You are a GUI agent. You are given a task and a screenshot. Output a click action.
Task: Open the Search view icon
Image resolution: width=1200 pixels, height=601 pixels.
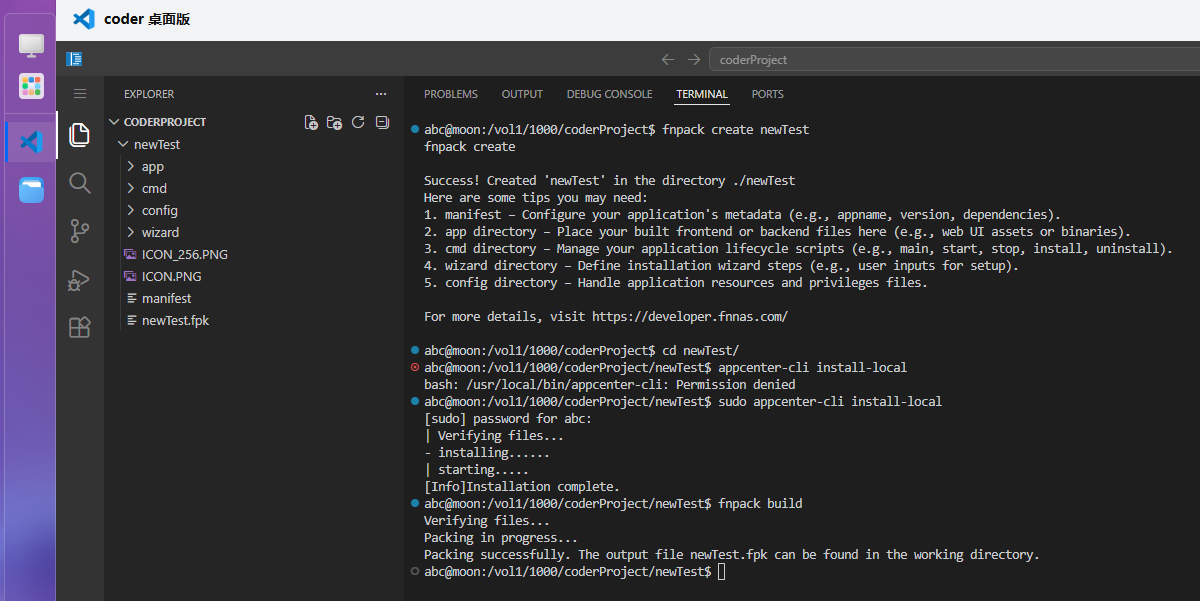80,183
